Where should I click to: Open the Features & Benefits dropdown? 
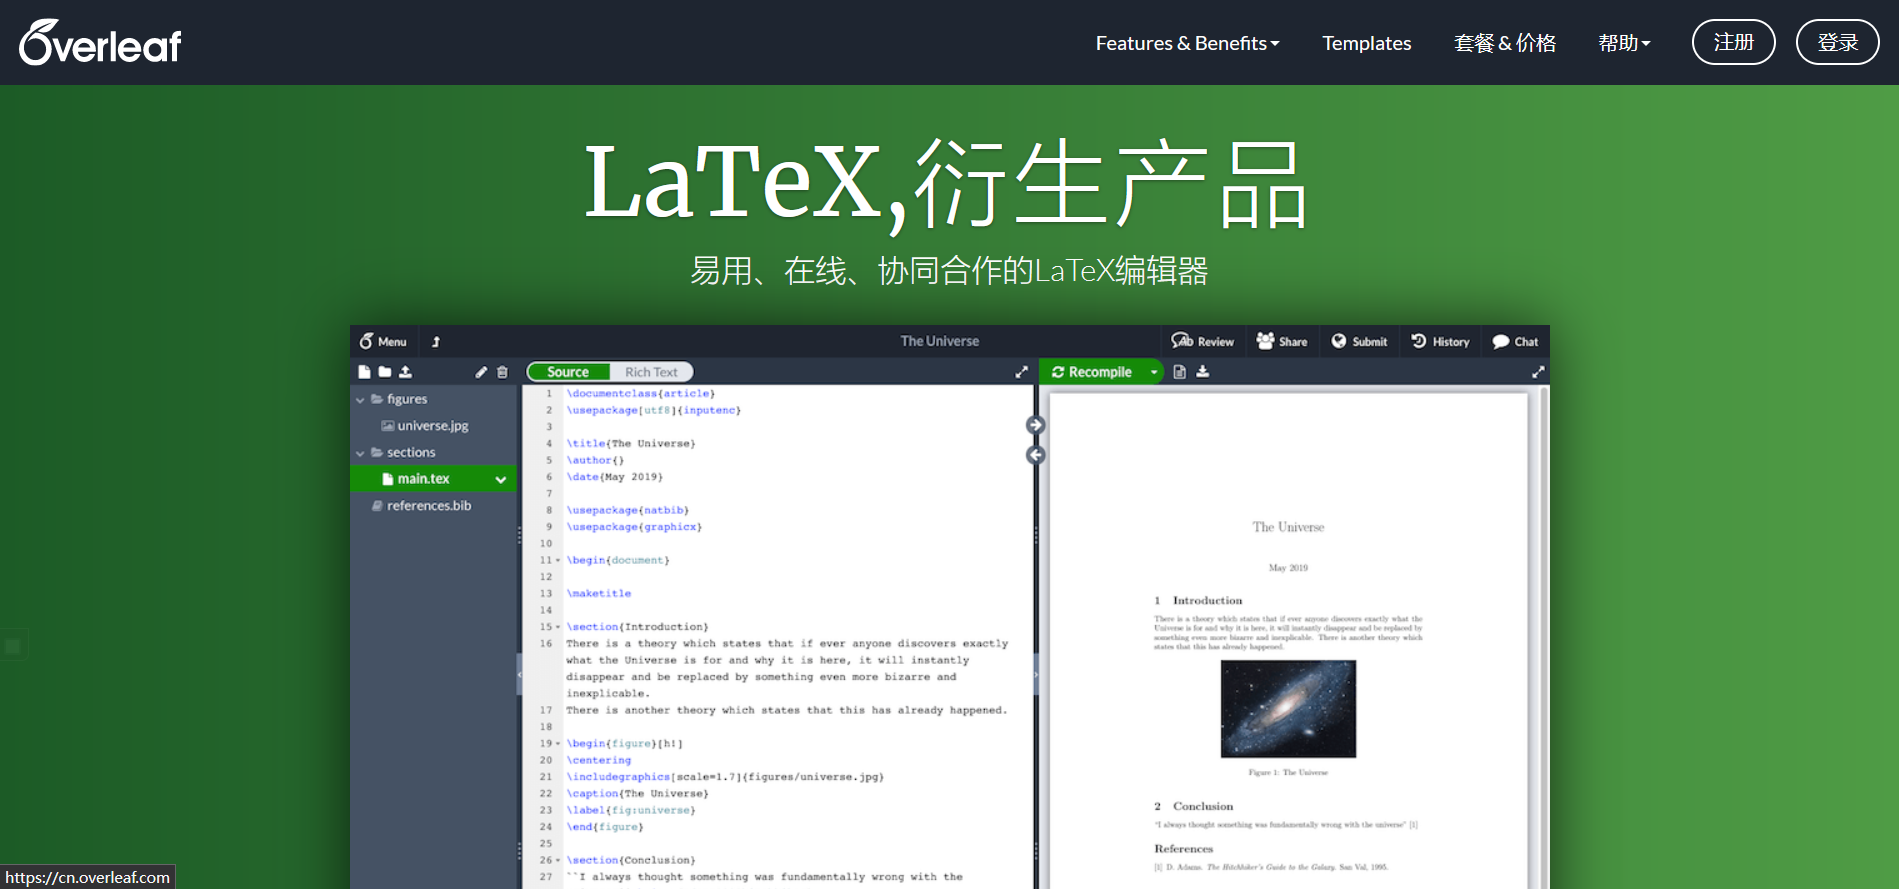tap(1187, 43)
